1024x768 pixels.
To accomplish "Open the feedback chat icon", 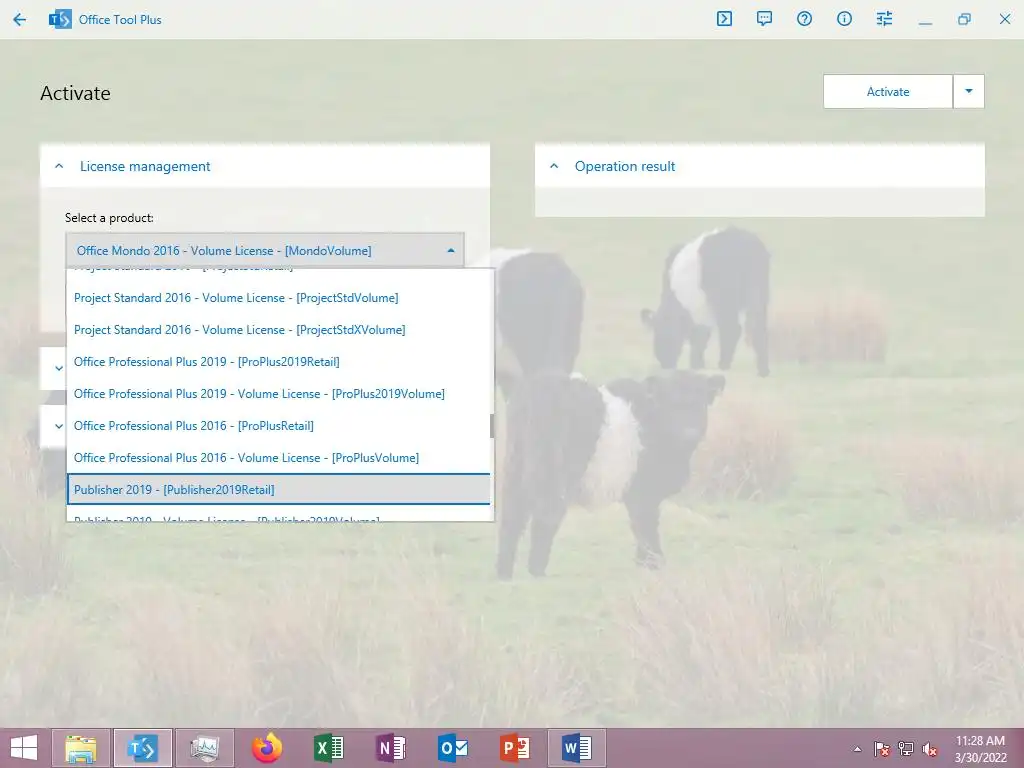I will (x=764, y=19).
